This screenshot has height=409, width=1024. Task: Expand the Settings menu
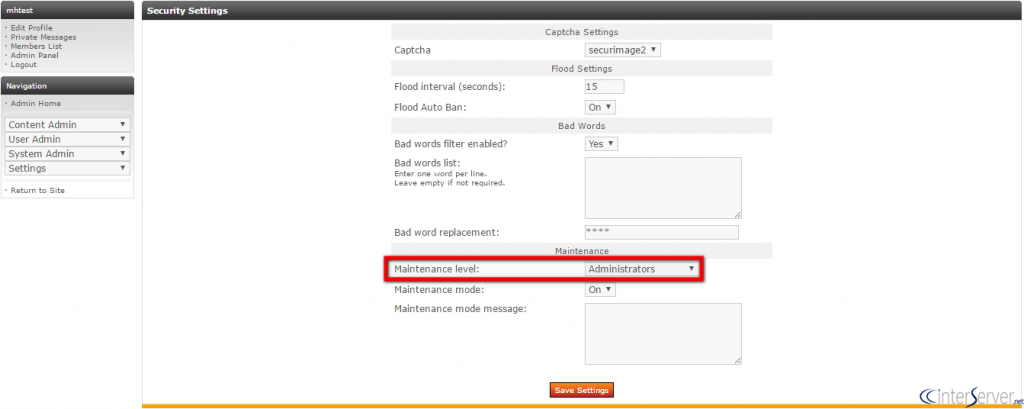(67, 168)
